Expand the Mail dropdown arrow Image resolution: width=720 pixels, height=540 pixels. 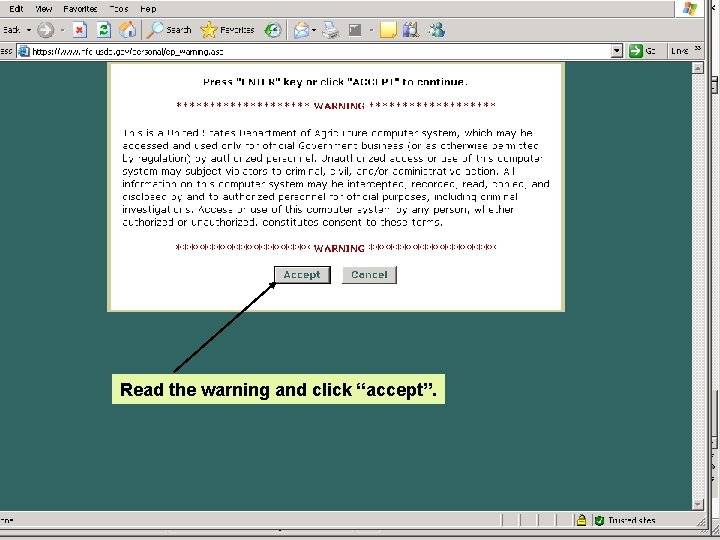(x=314, y=30)
